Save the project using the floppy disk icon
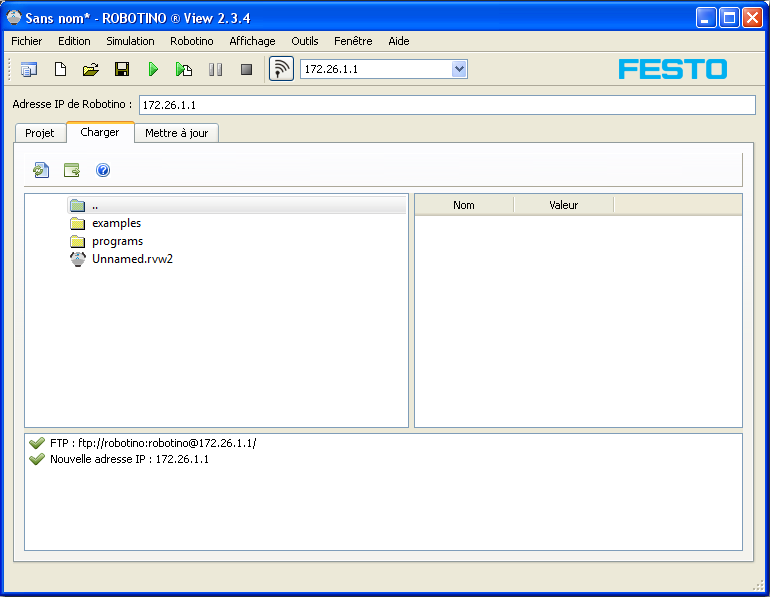 (x=122, y=69)
